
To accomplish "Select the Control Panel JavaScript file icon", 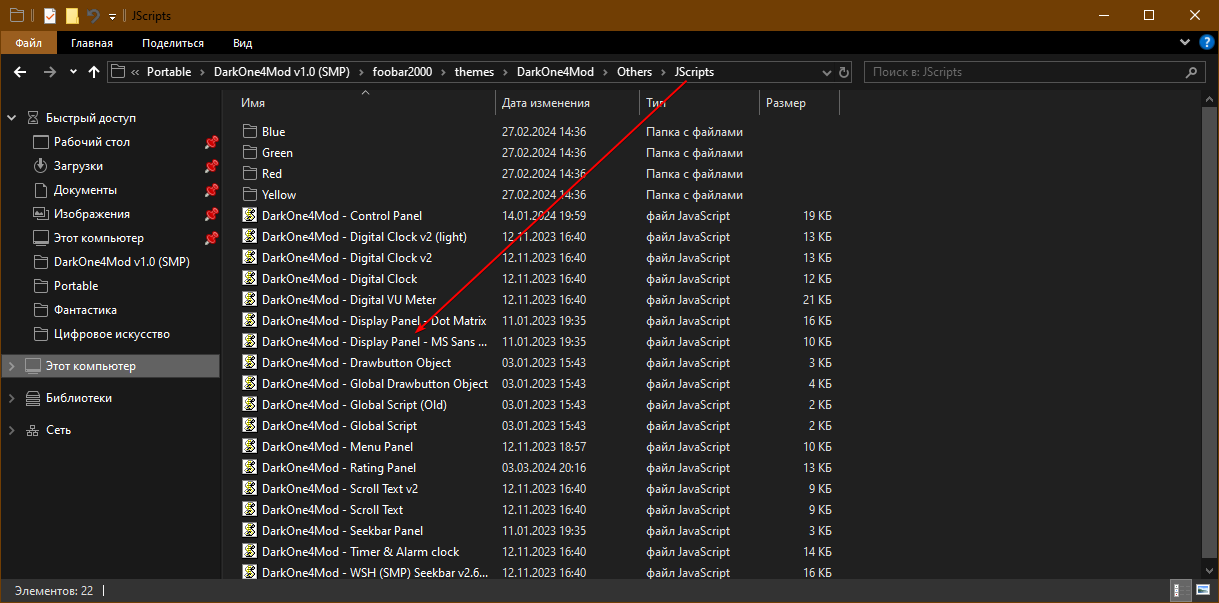I will tap(250, 216).
